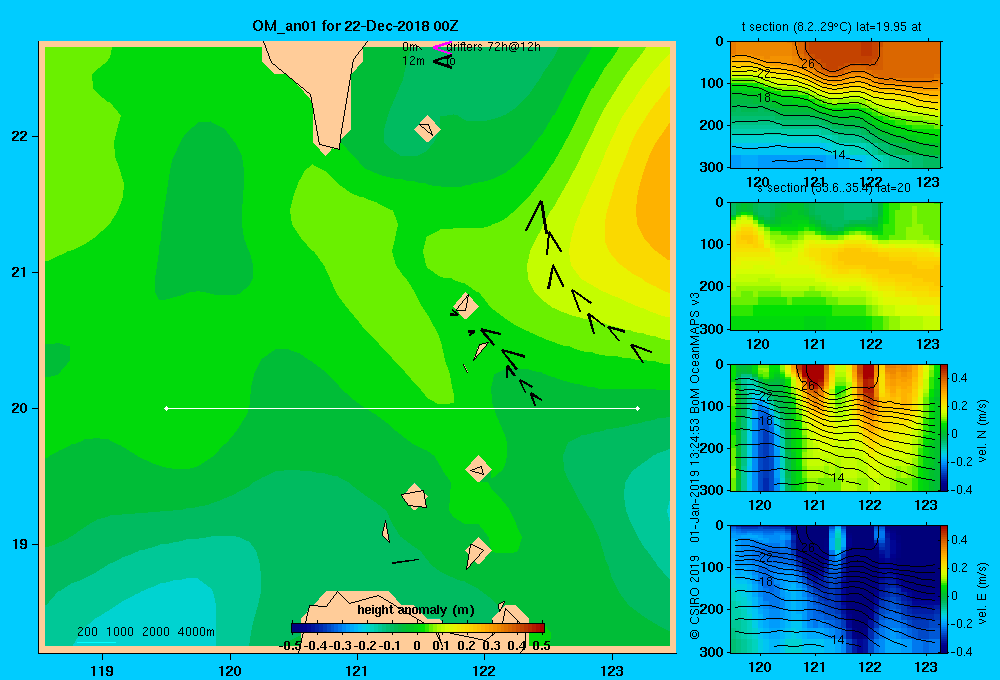This screenshot has height=680, width=1000.
Task: Select the east endpoint of the white section line
Action: (x=637, y=408)
